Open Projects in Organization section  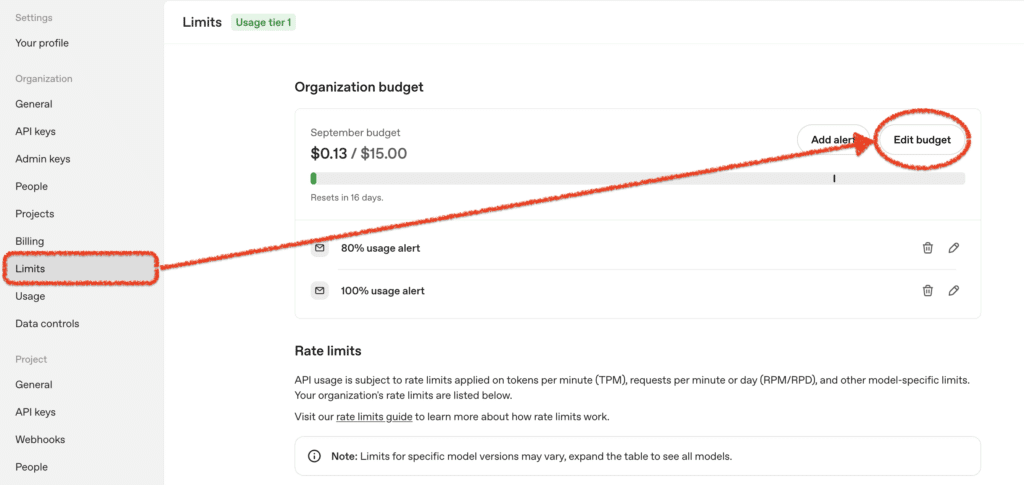[35, 213]
